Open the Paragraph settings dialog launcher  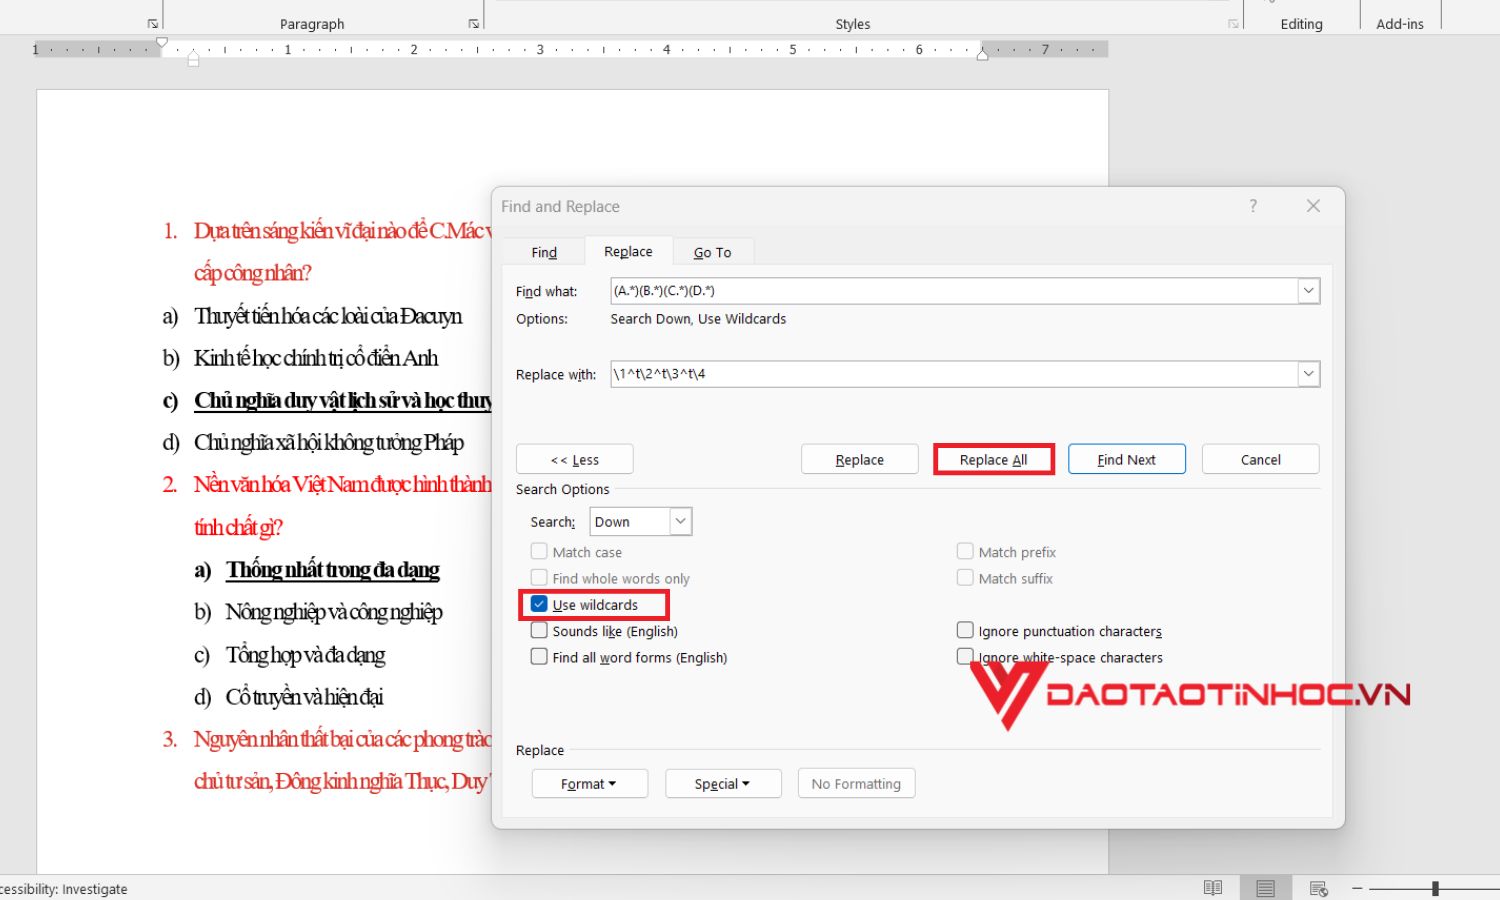pyautogui.click(x=474, y=23)
